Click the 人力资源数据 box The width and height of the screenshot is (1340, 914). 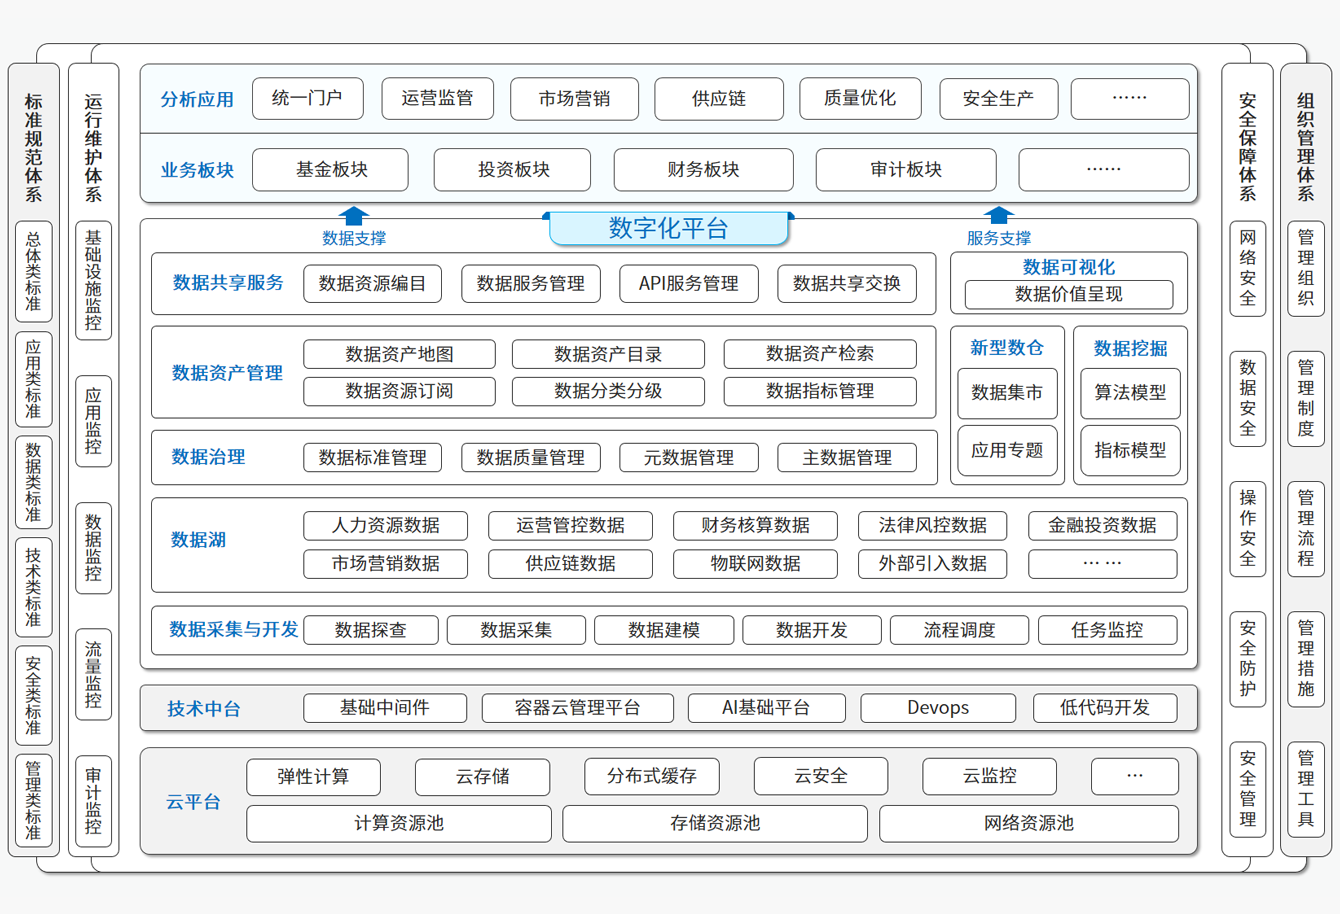point(386,526)
